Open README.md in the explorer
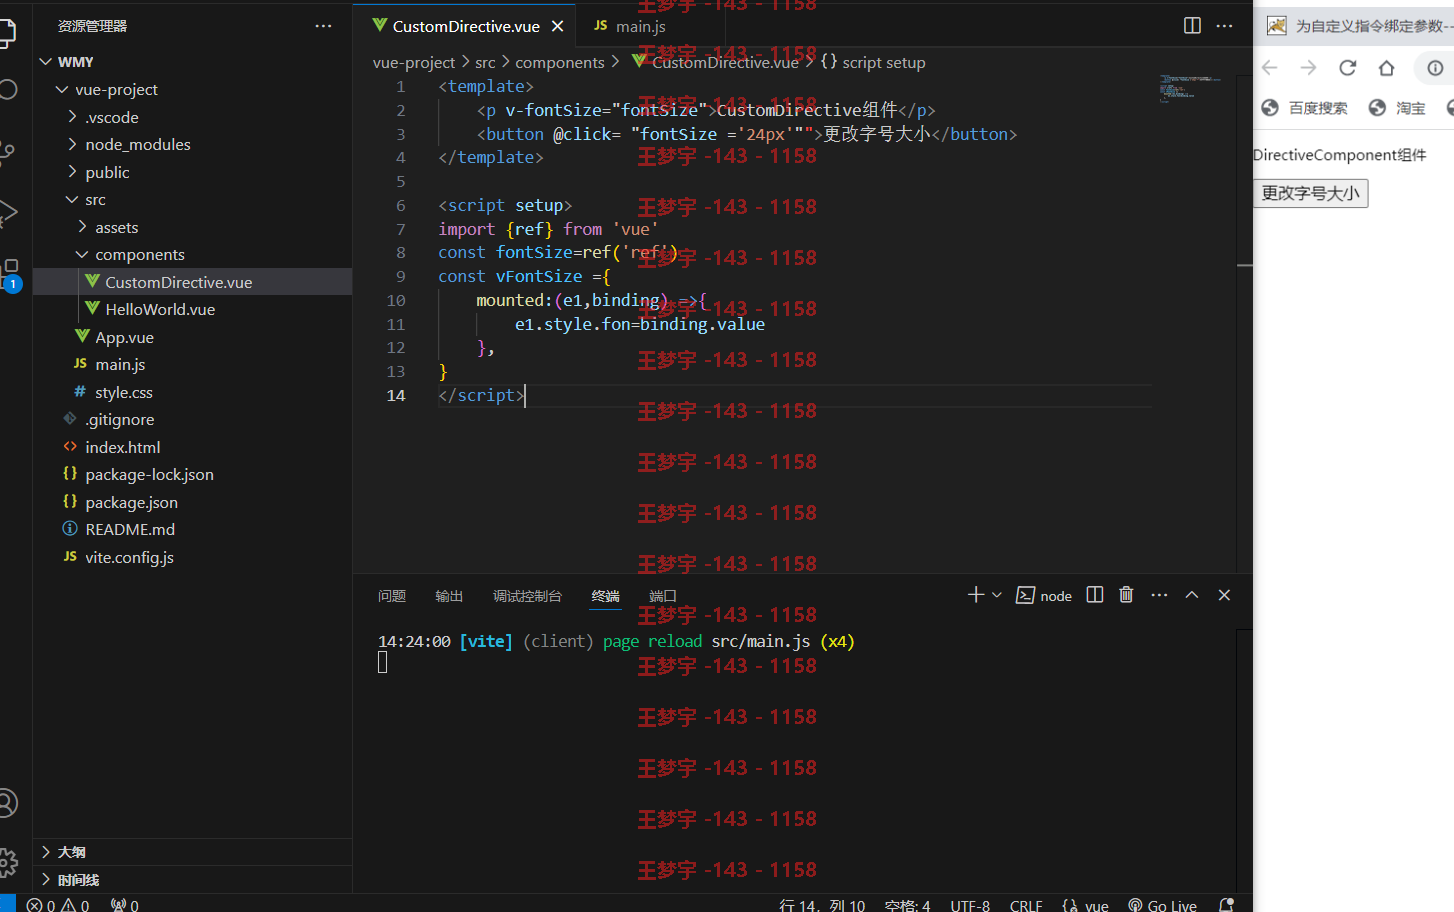The width and height of the screenshot is (1454, 912). (193, 529)
